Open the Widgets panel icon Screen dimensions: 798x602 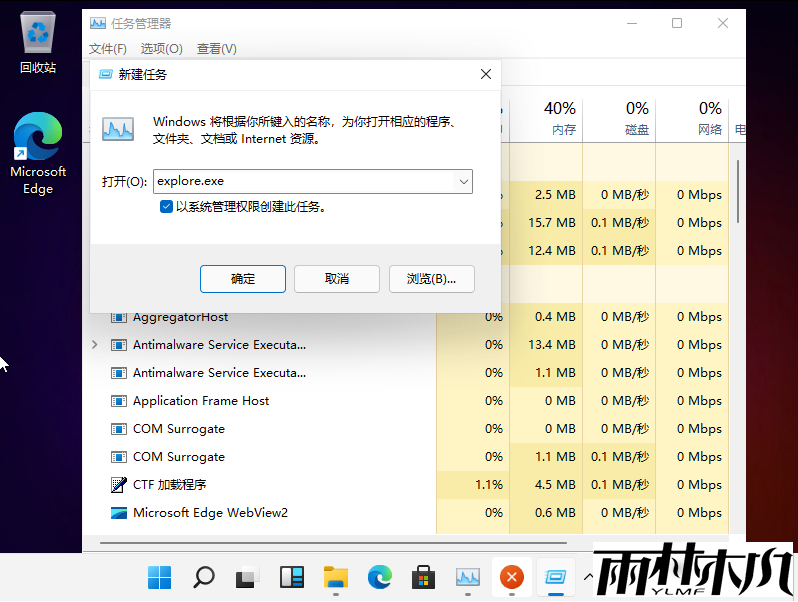point(291,577)
